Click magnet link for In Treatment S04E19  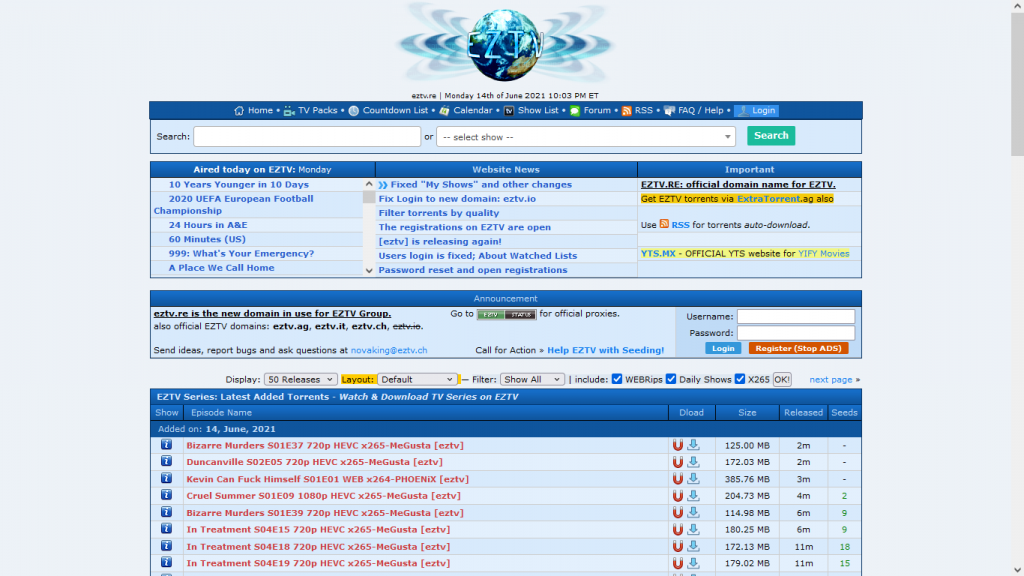click(678, 563)
